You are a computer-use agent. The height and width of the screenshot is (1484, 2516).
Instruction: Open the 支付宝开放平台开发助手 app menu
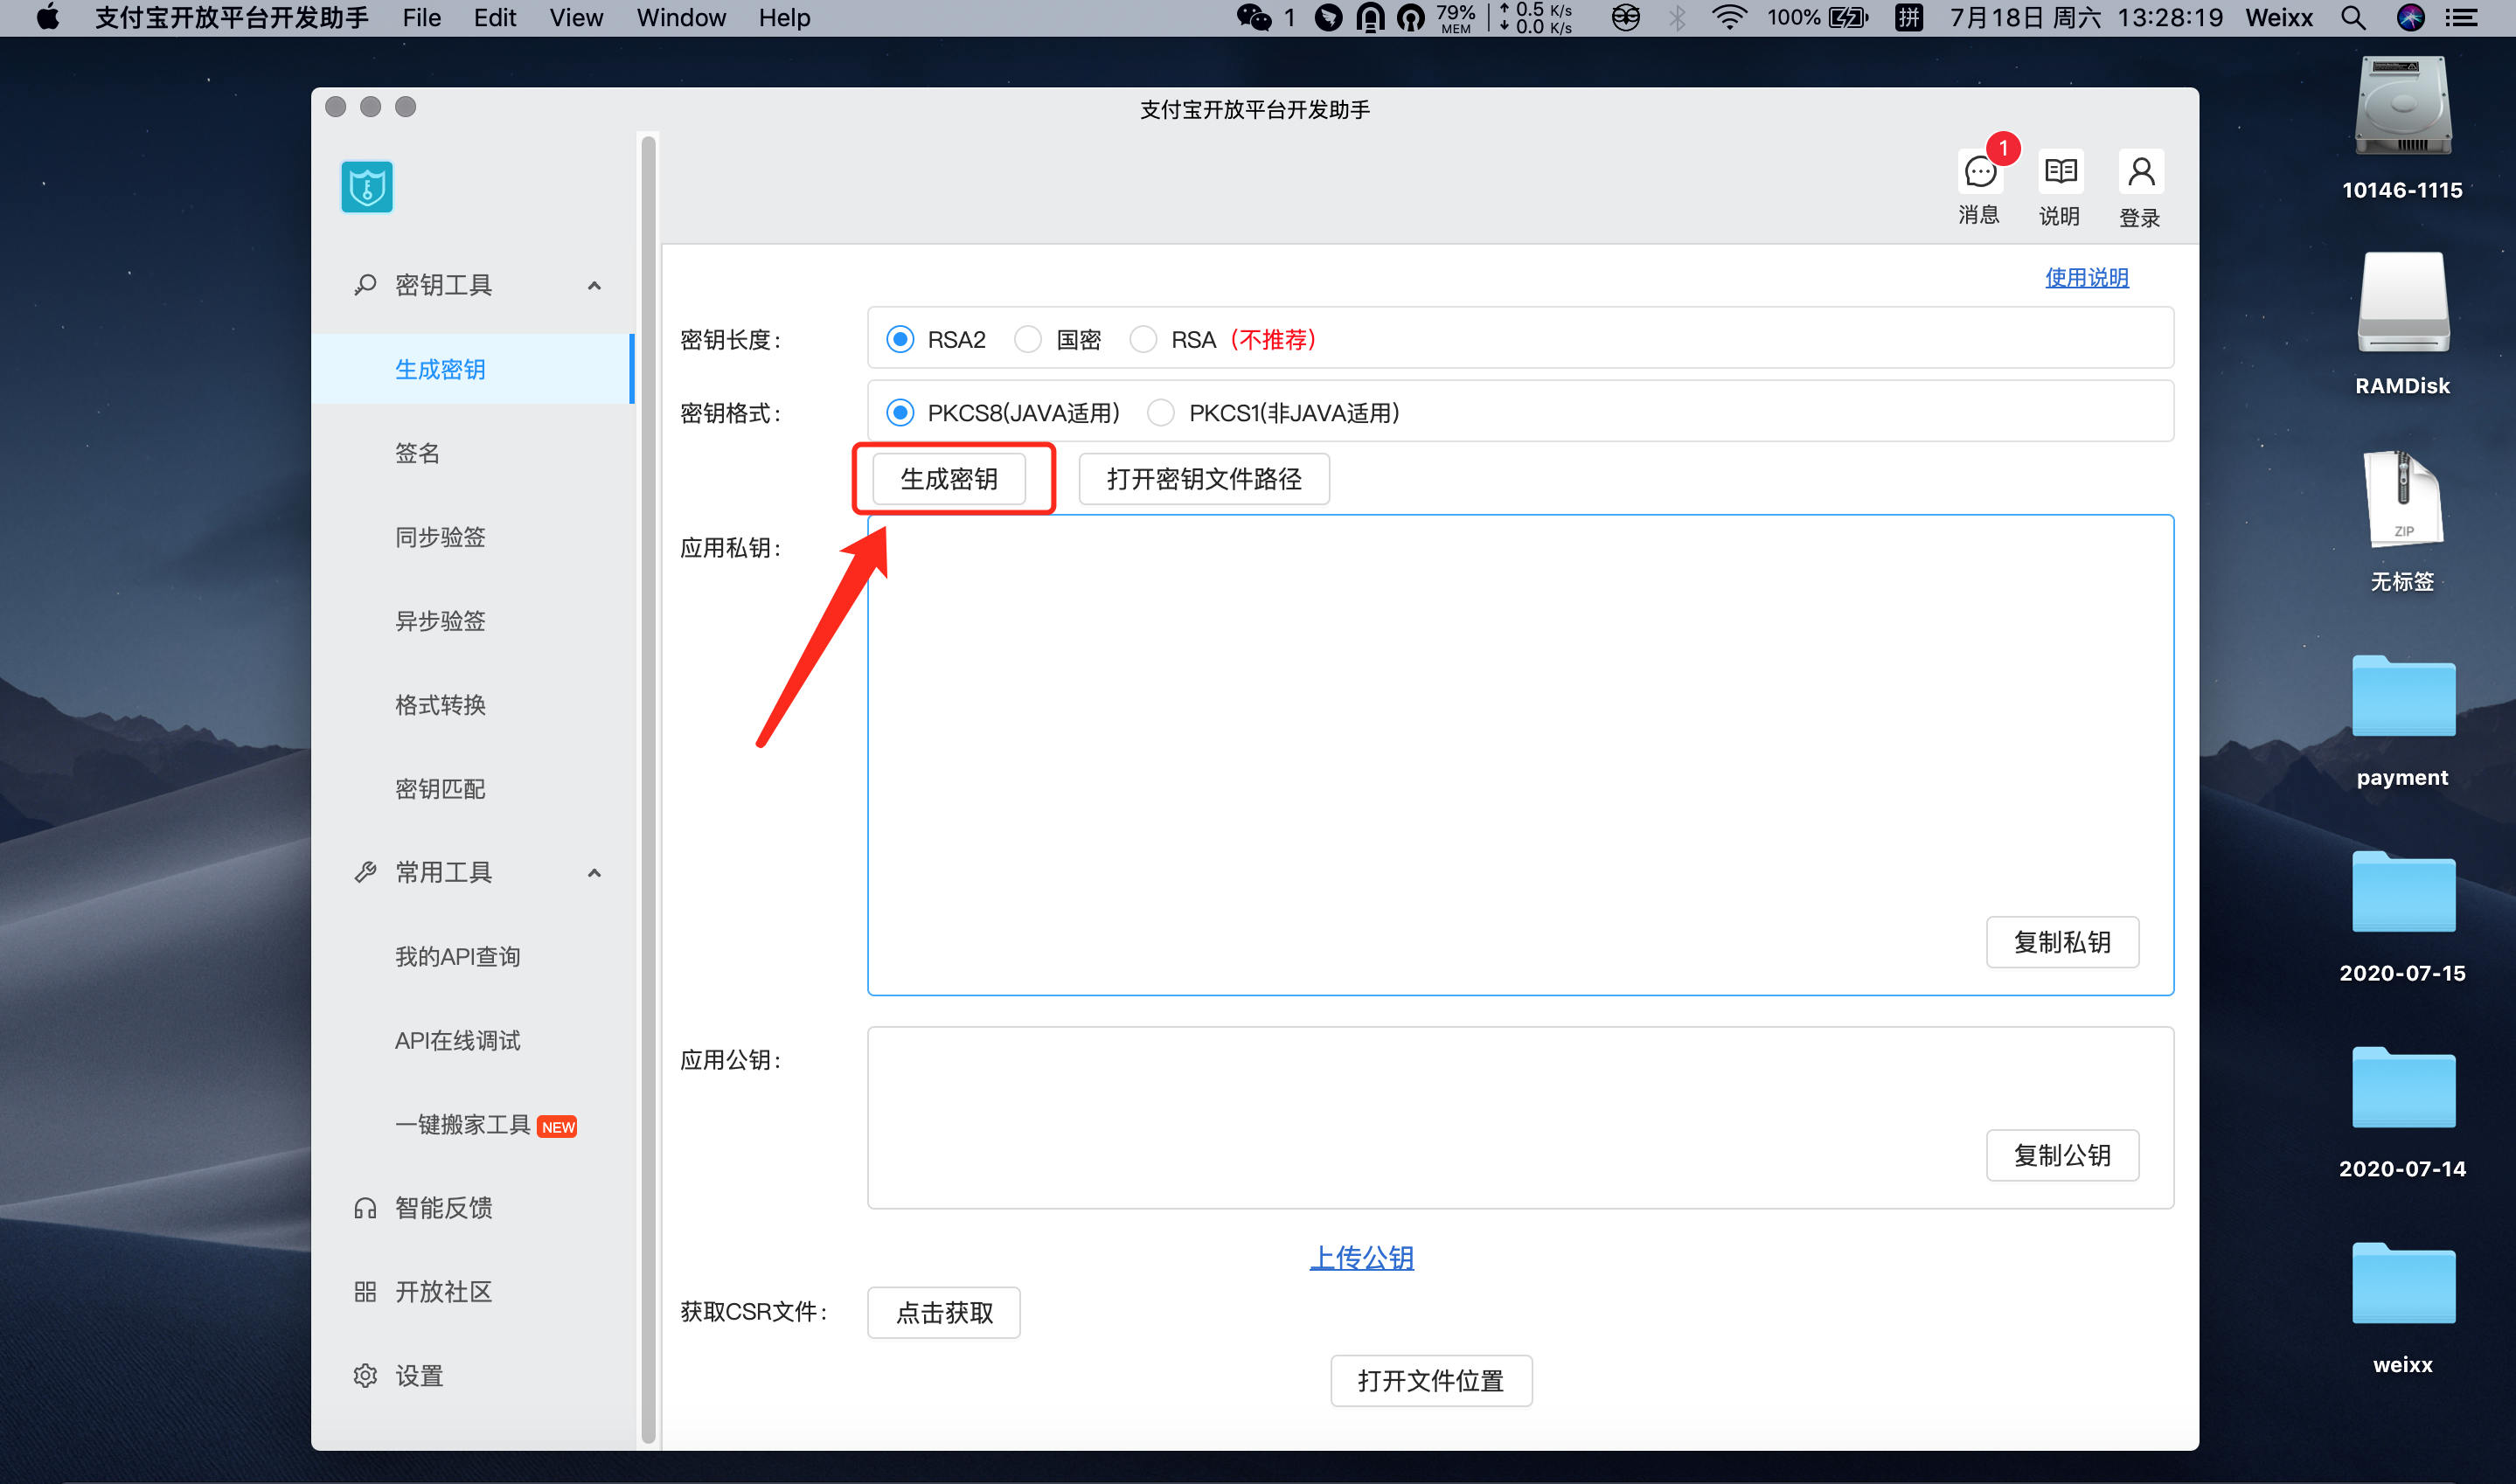(x=231, y=17)
